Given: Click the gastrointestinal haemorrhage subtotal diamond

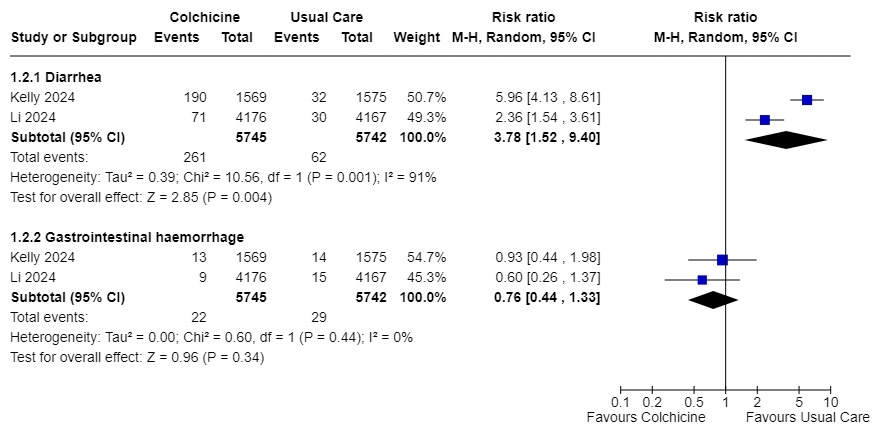Looking at the screenshot, I should 712,298.
